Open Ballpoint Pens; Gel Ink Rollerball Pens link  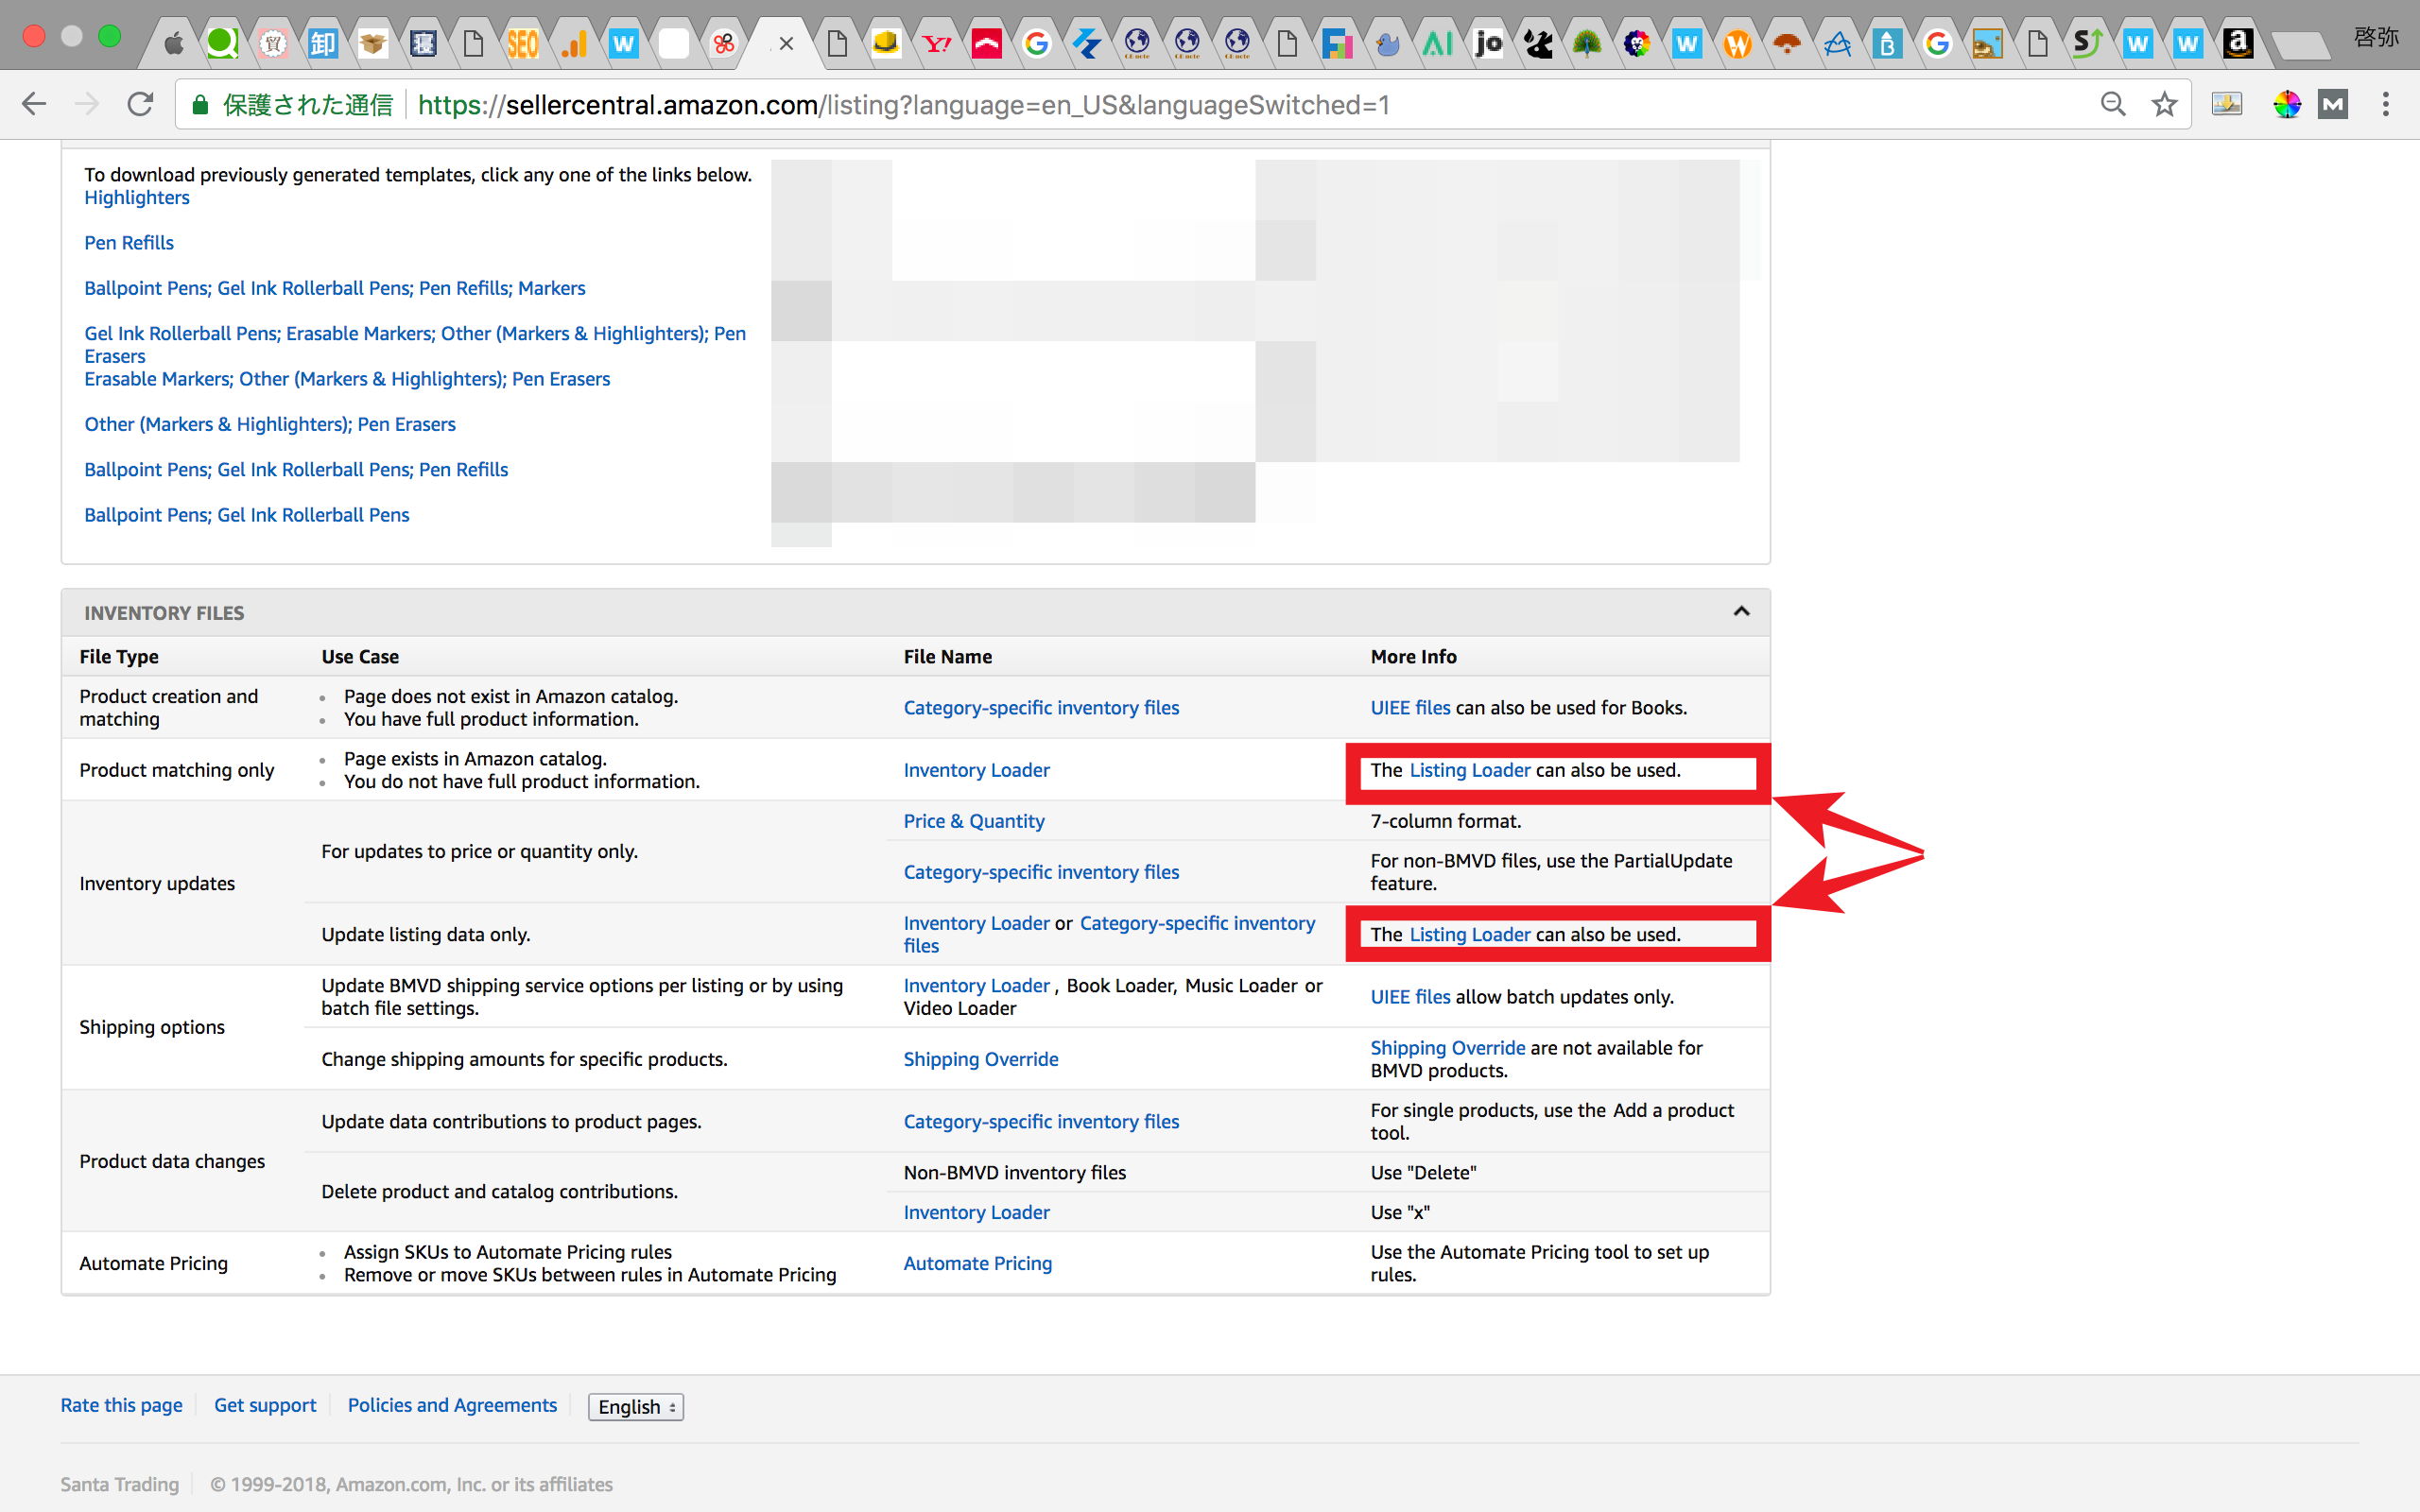point(247,514)
